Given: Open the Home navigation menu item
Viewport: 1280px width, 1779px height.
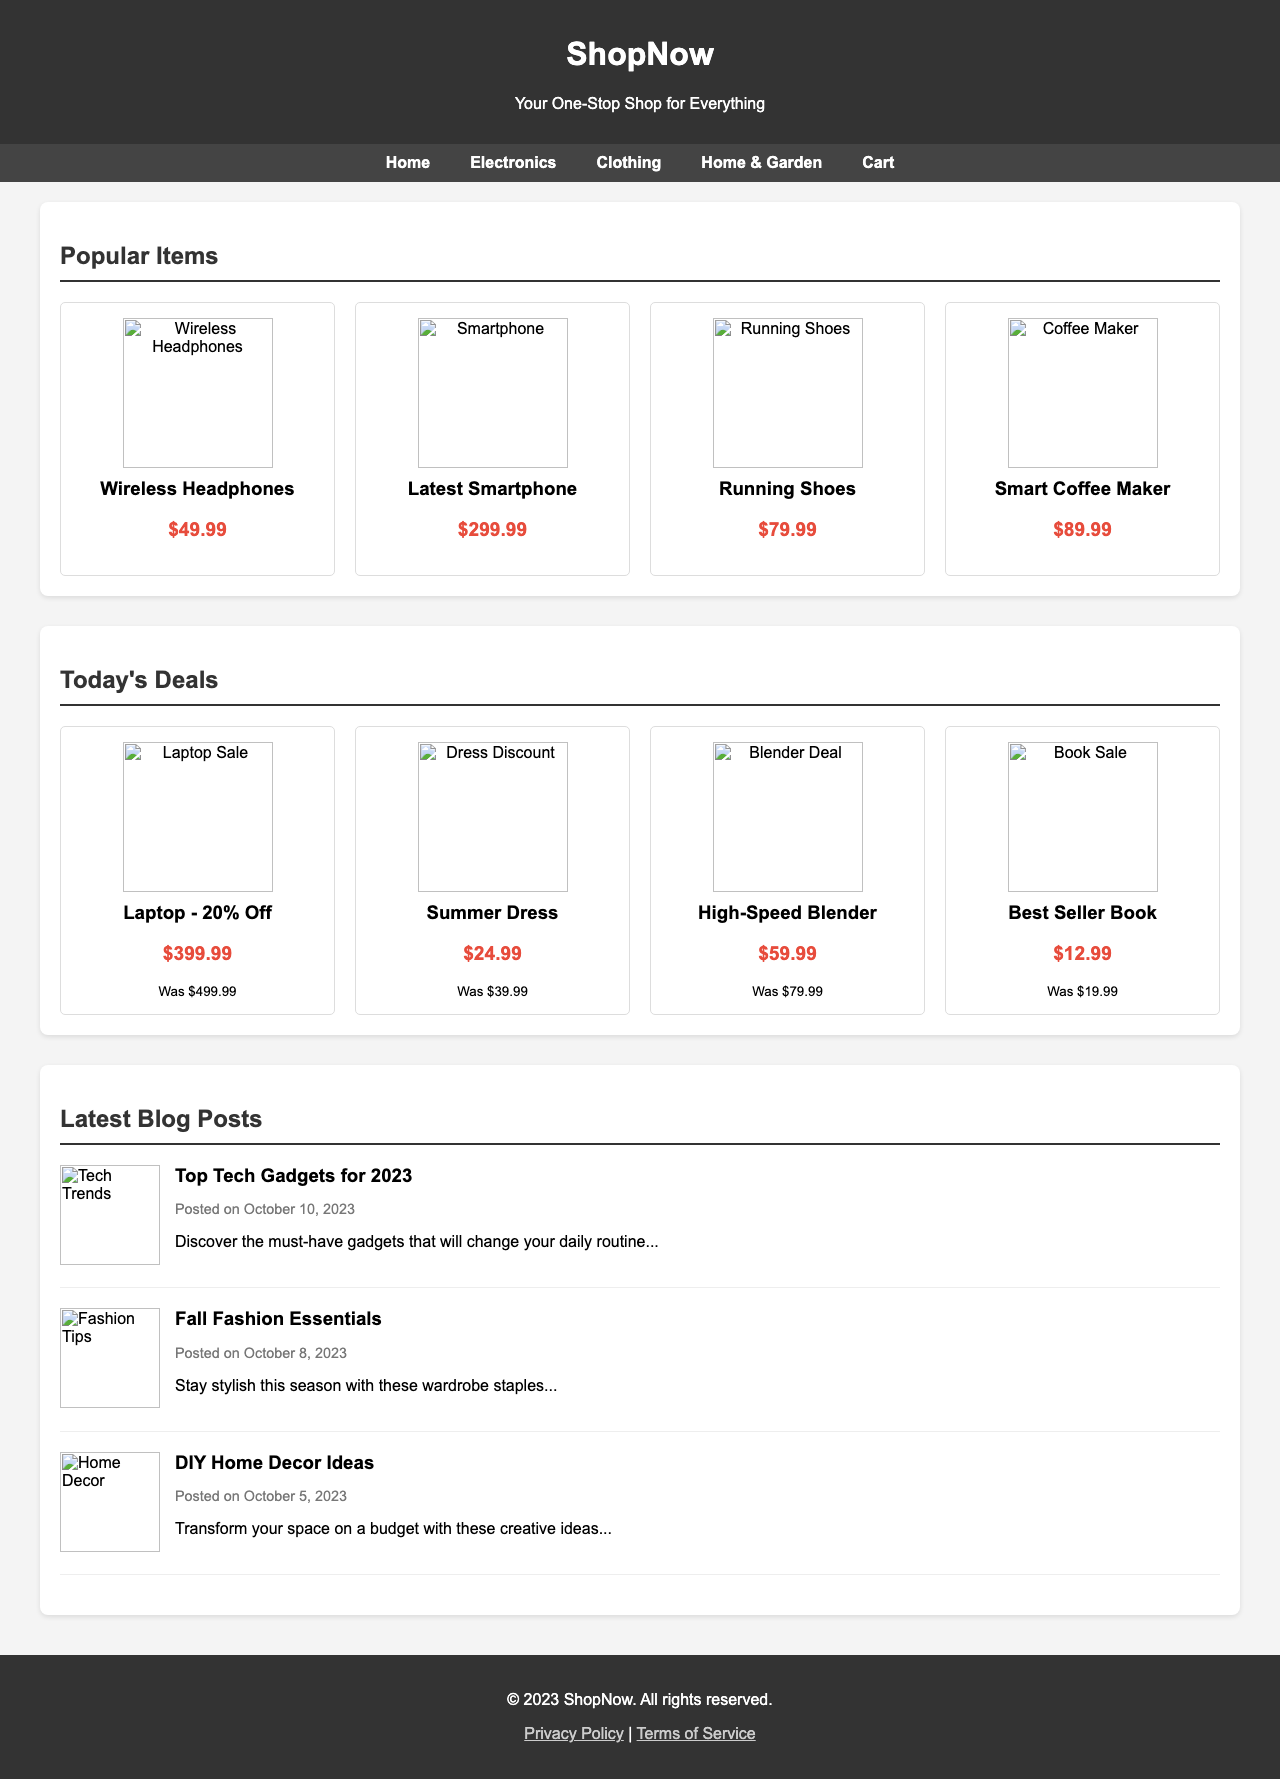Looking at the screenshot, I should tap(407, 161).
